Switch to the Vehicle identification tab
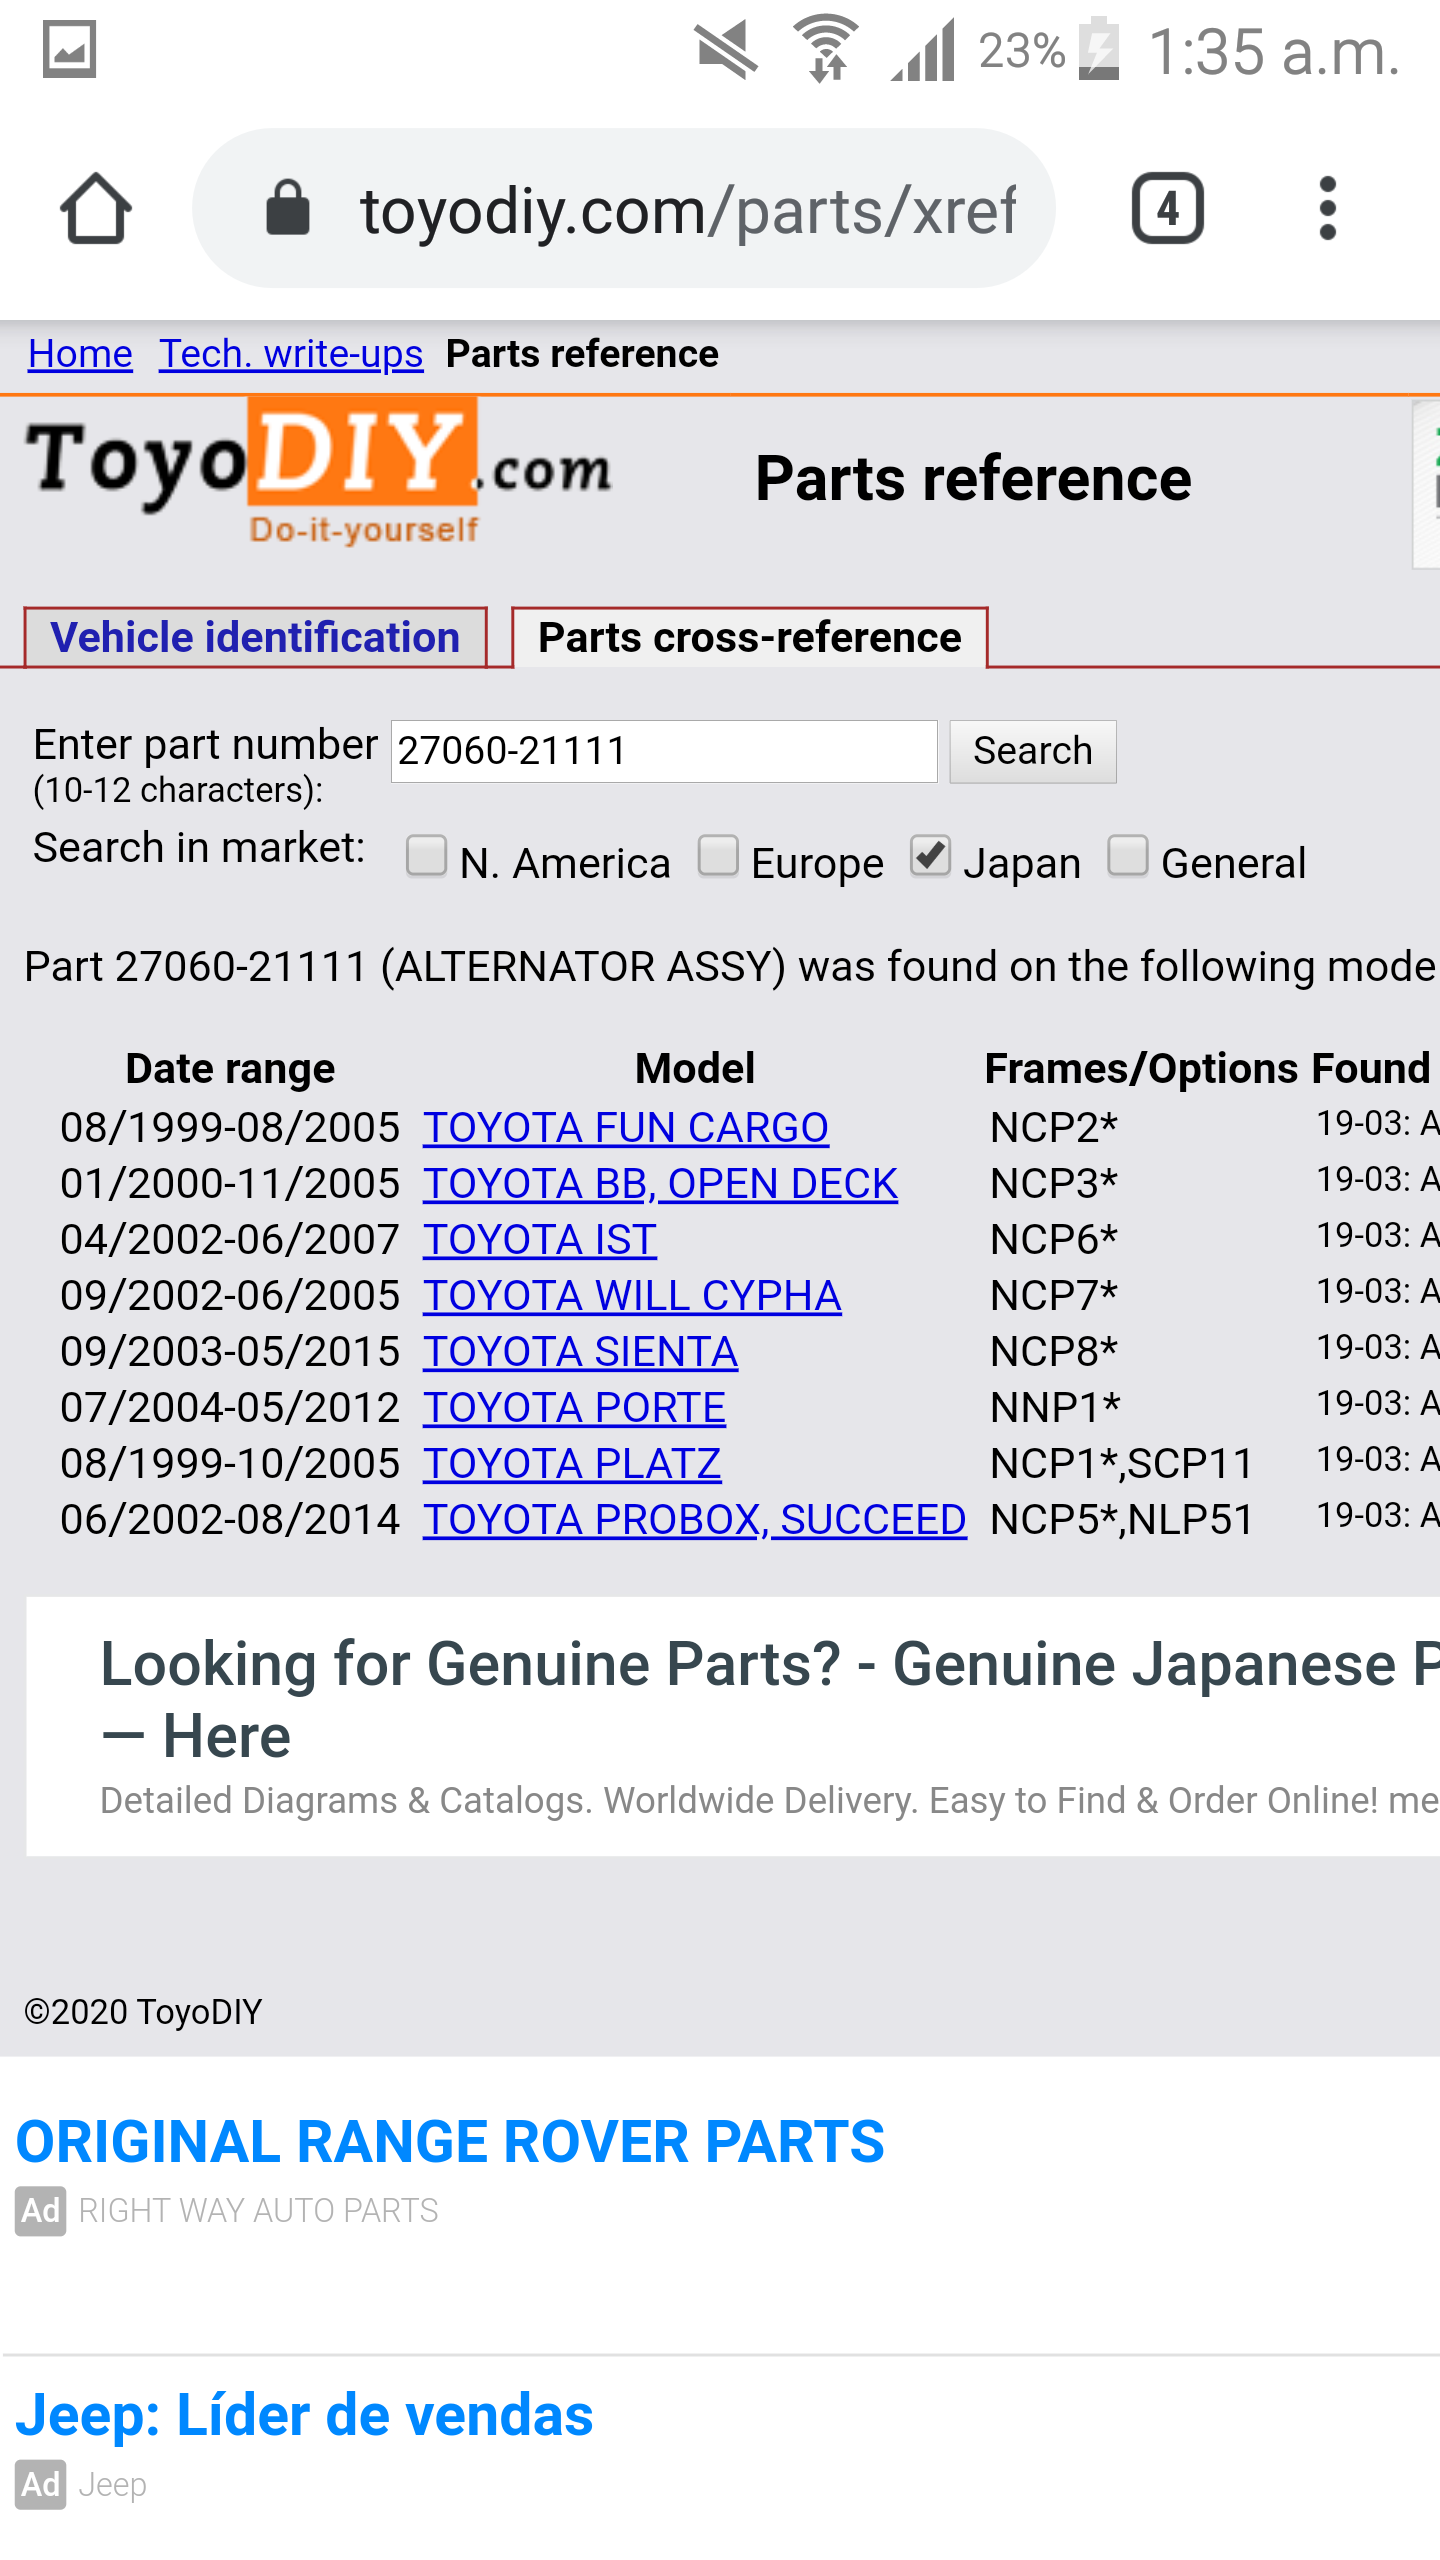The image size is (1440, 2560). click(x=255, y=637)
